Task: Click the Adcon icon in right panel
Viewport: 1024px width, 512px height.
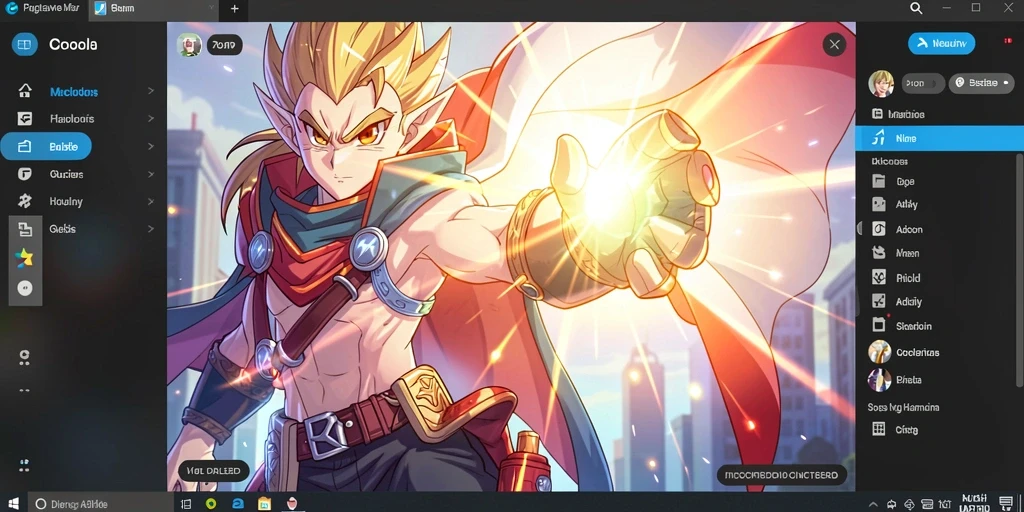Action: (879, 229)
